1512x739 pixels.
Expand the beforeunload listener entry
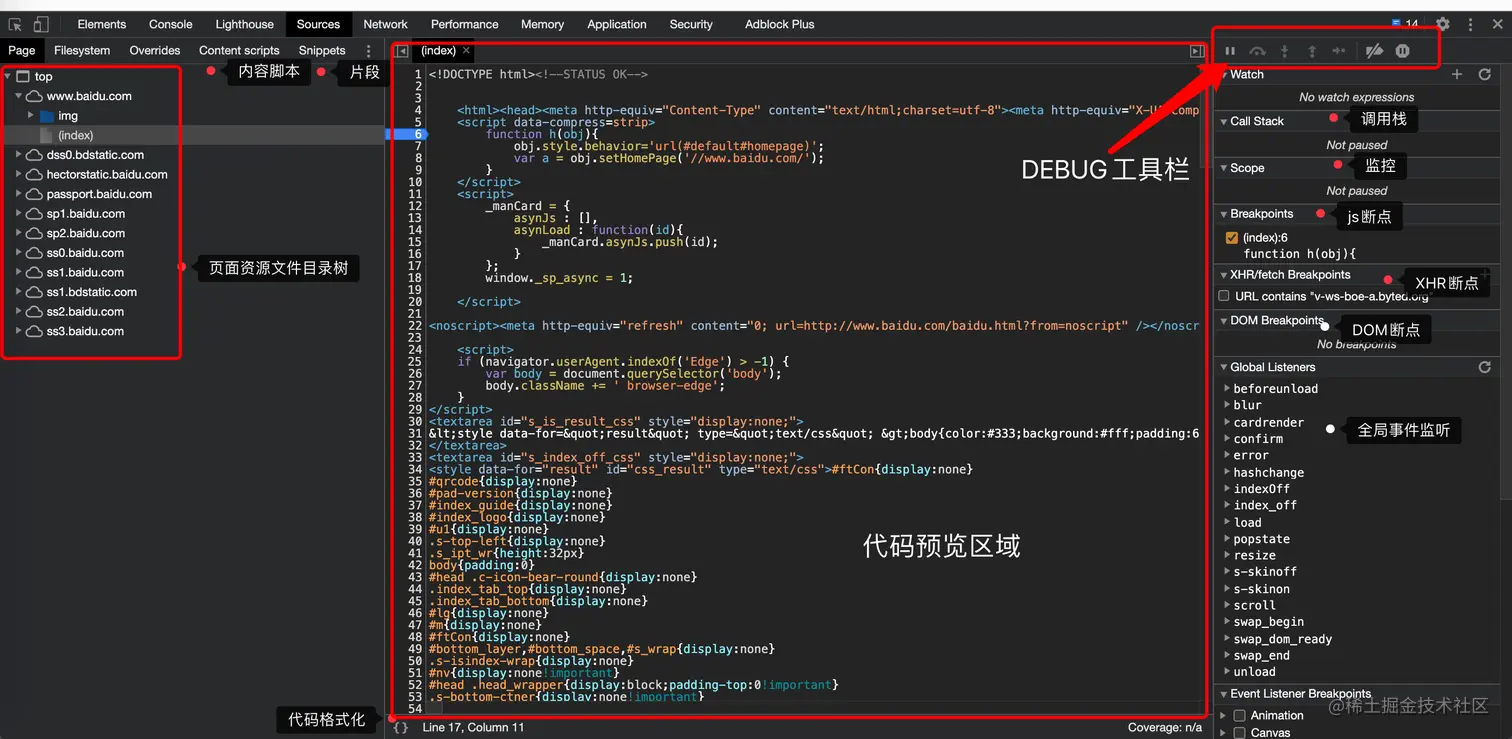point(1227,388)
